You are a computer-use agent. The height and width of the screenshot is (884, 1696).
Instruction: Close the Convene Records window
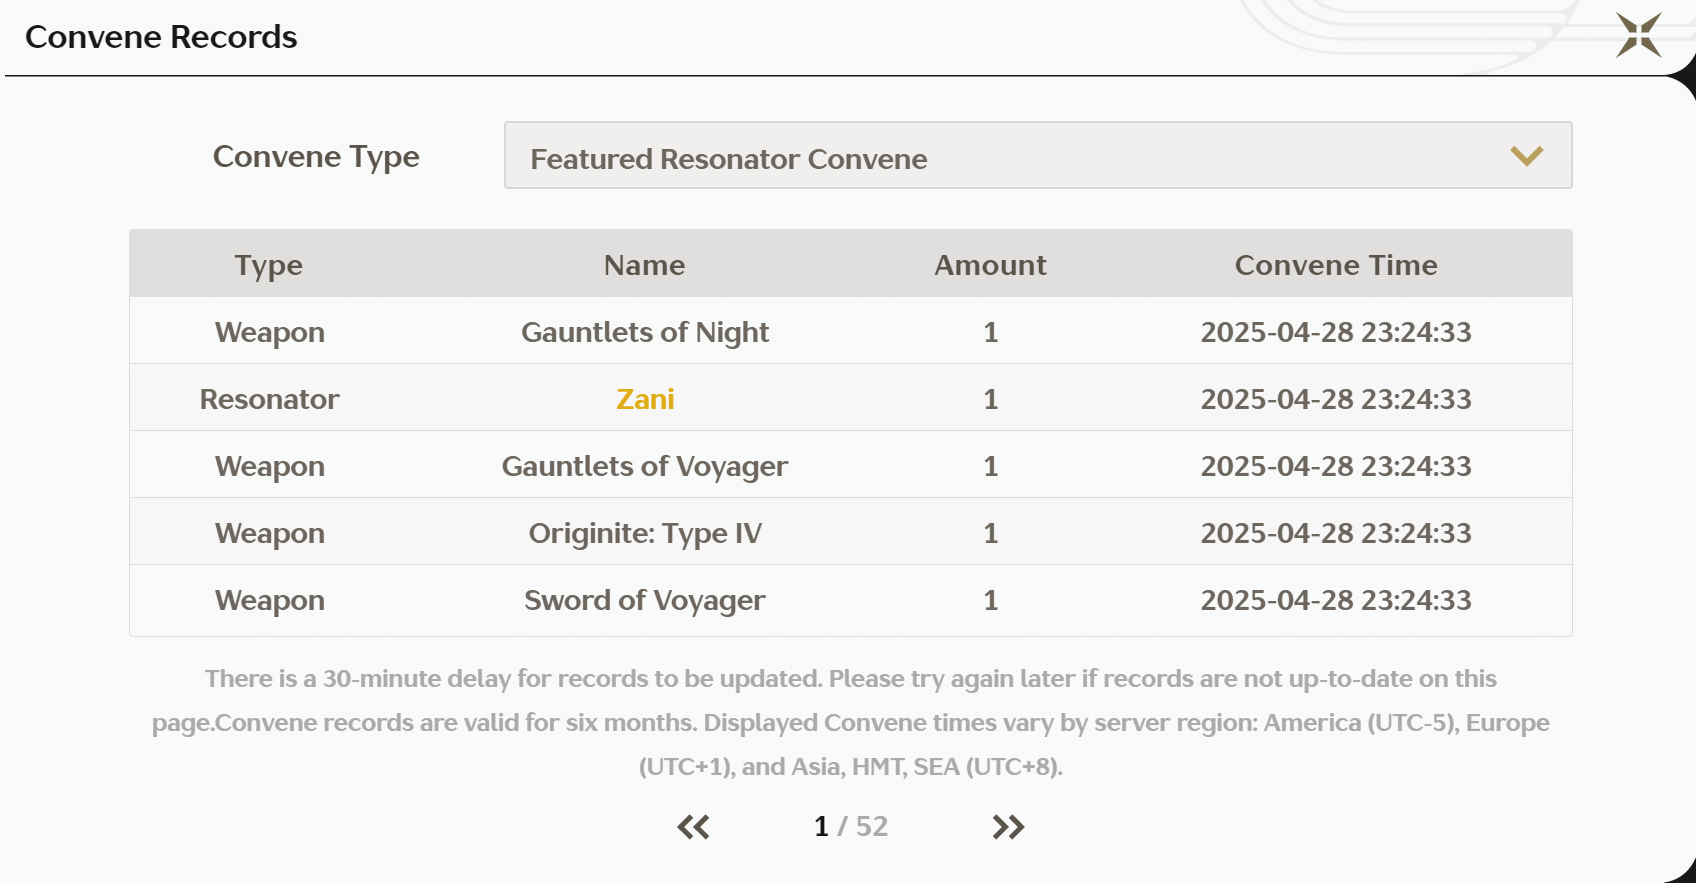pos(1639,36)
